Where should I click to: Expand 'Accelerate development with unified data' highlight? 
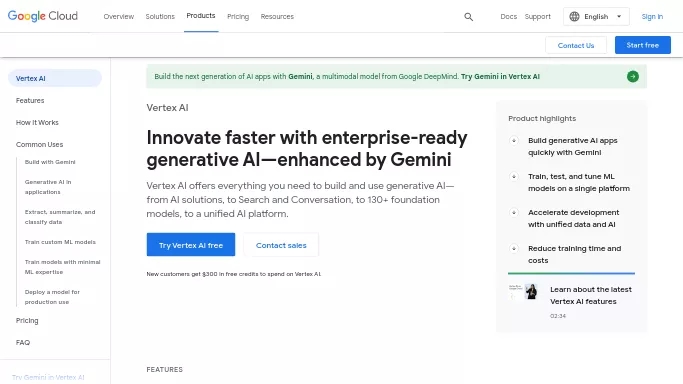[514, 212]
